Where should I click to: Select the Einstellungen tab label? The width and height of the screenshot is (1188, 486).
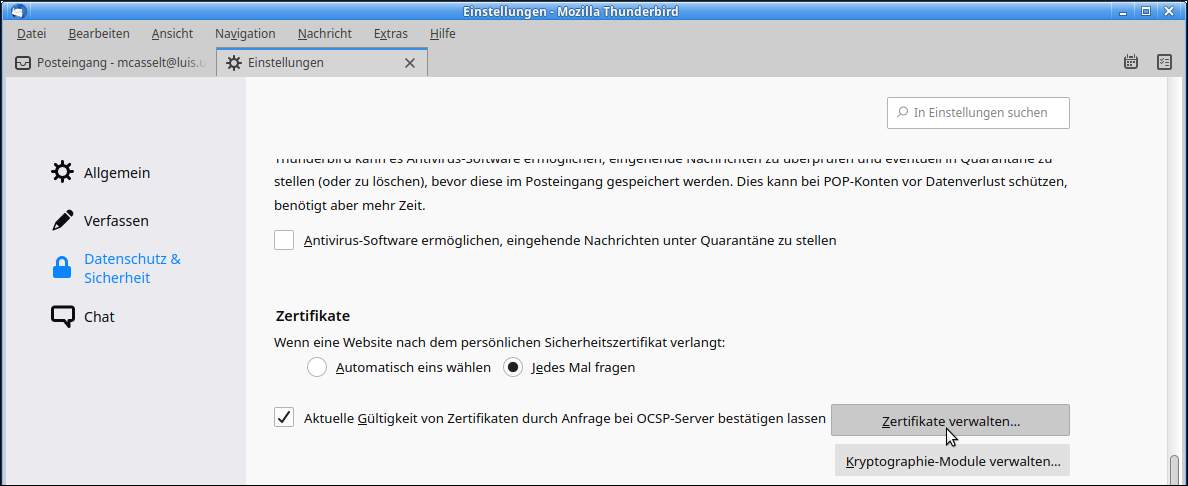point(286,63)
